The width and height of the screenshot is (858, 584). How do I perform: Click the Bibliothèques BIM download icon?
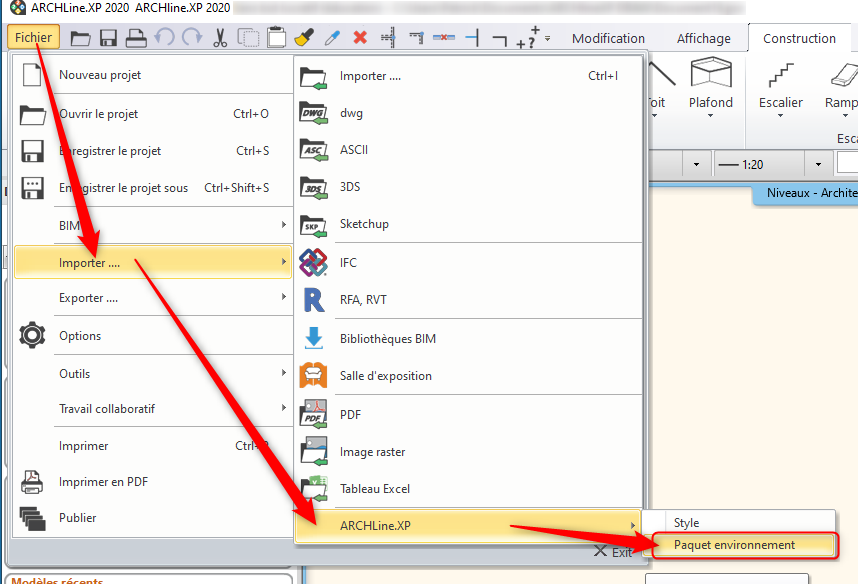pos(314,338)
